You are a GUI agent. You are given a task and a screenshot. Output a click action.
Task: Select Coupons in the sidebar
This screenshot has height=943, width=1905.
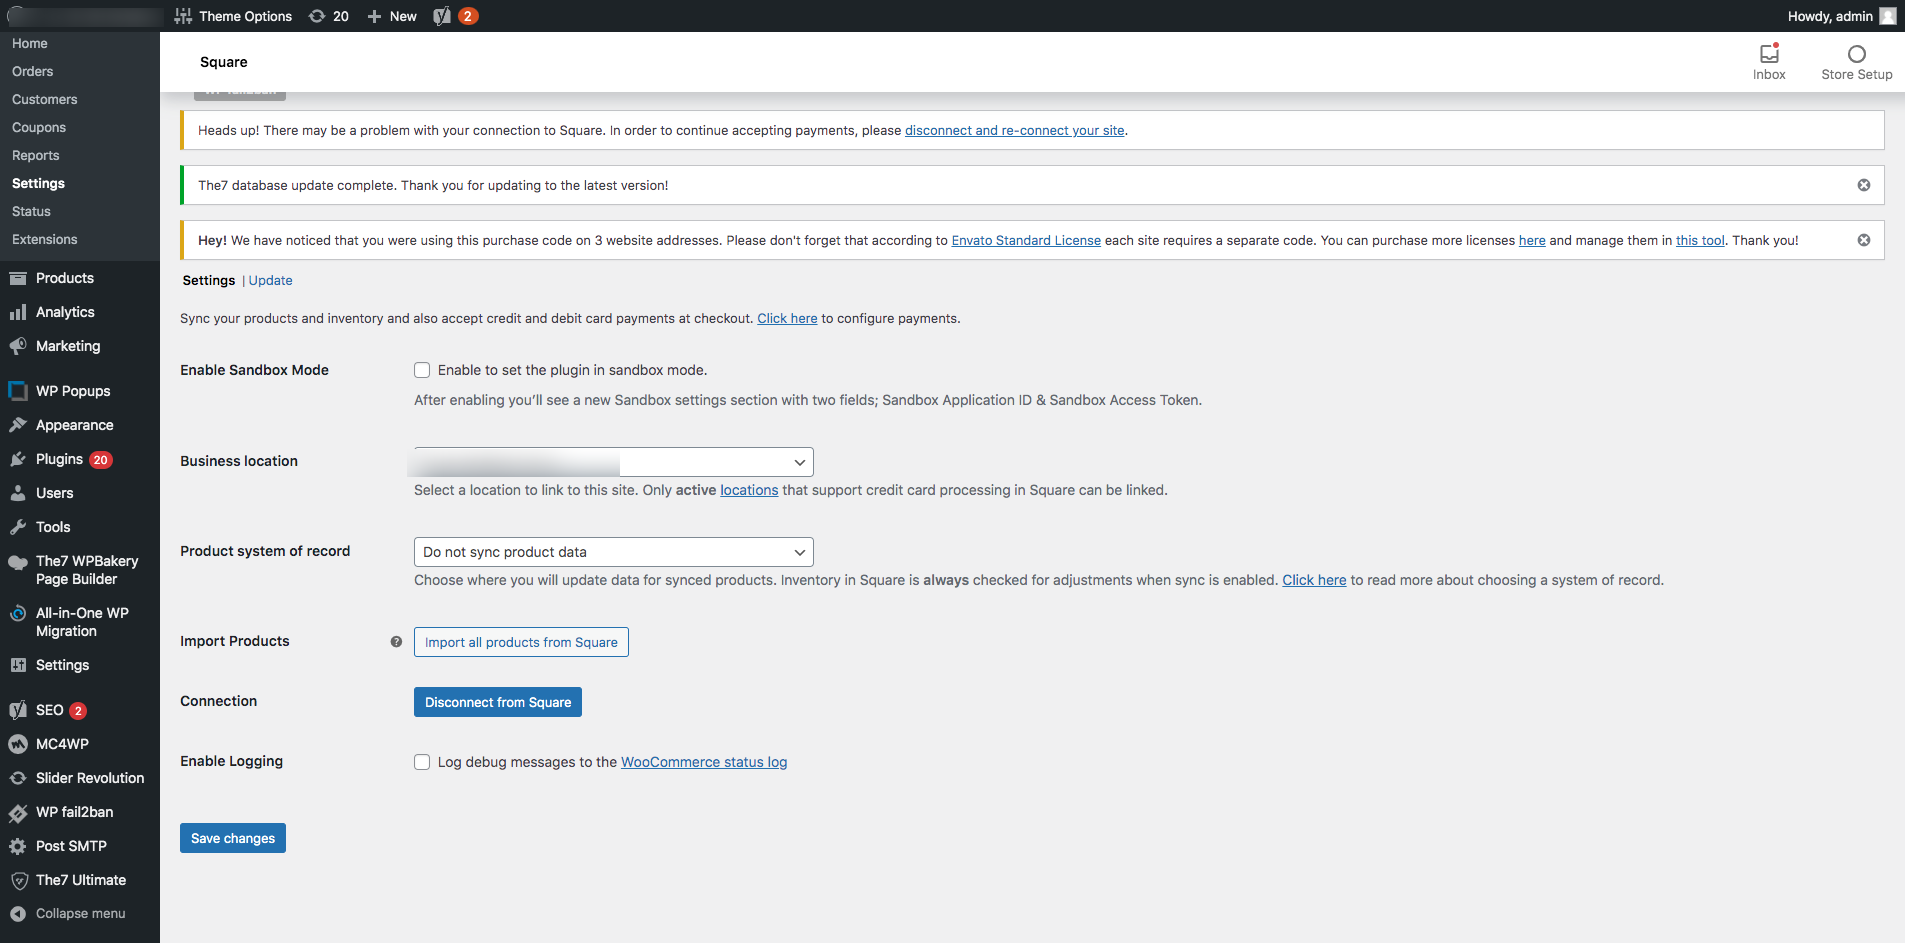tap(39, 128)
